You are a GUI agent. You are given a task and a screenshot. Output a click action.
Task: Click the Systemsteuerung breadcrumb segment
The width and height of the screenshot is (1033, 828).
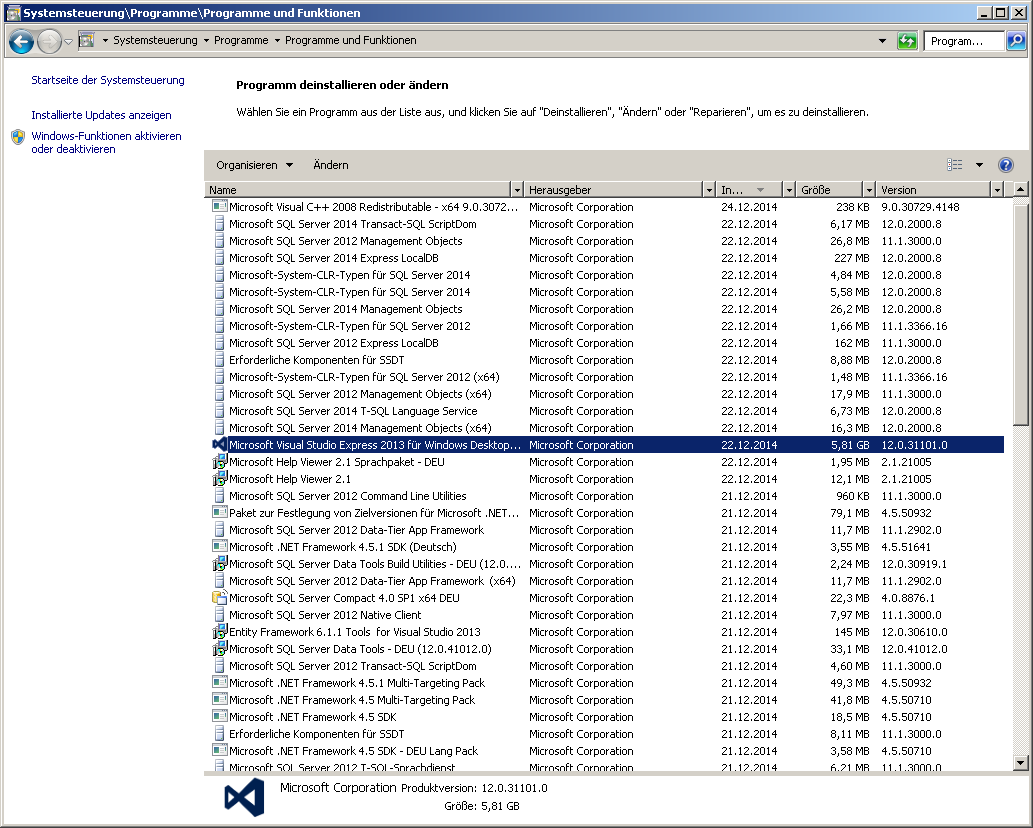(x=155, y=40)
